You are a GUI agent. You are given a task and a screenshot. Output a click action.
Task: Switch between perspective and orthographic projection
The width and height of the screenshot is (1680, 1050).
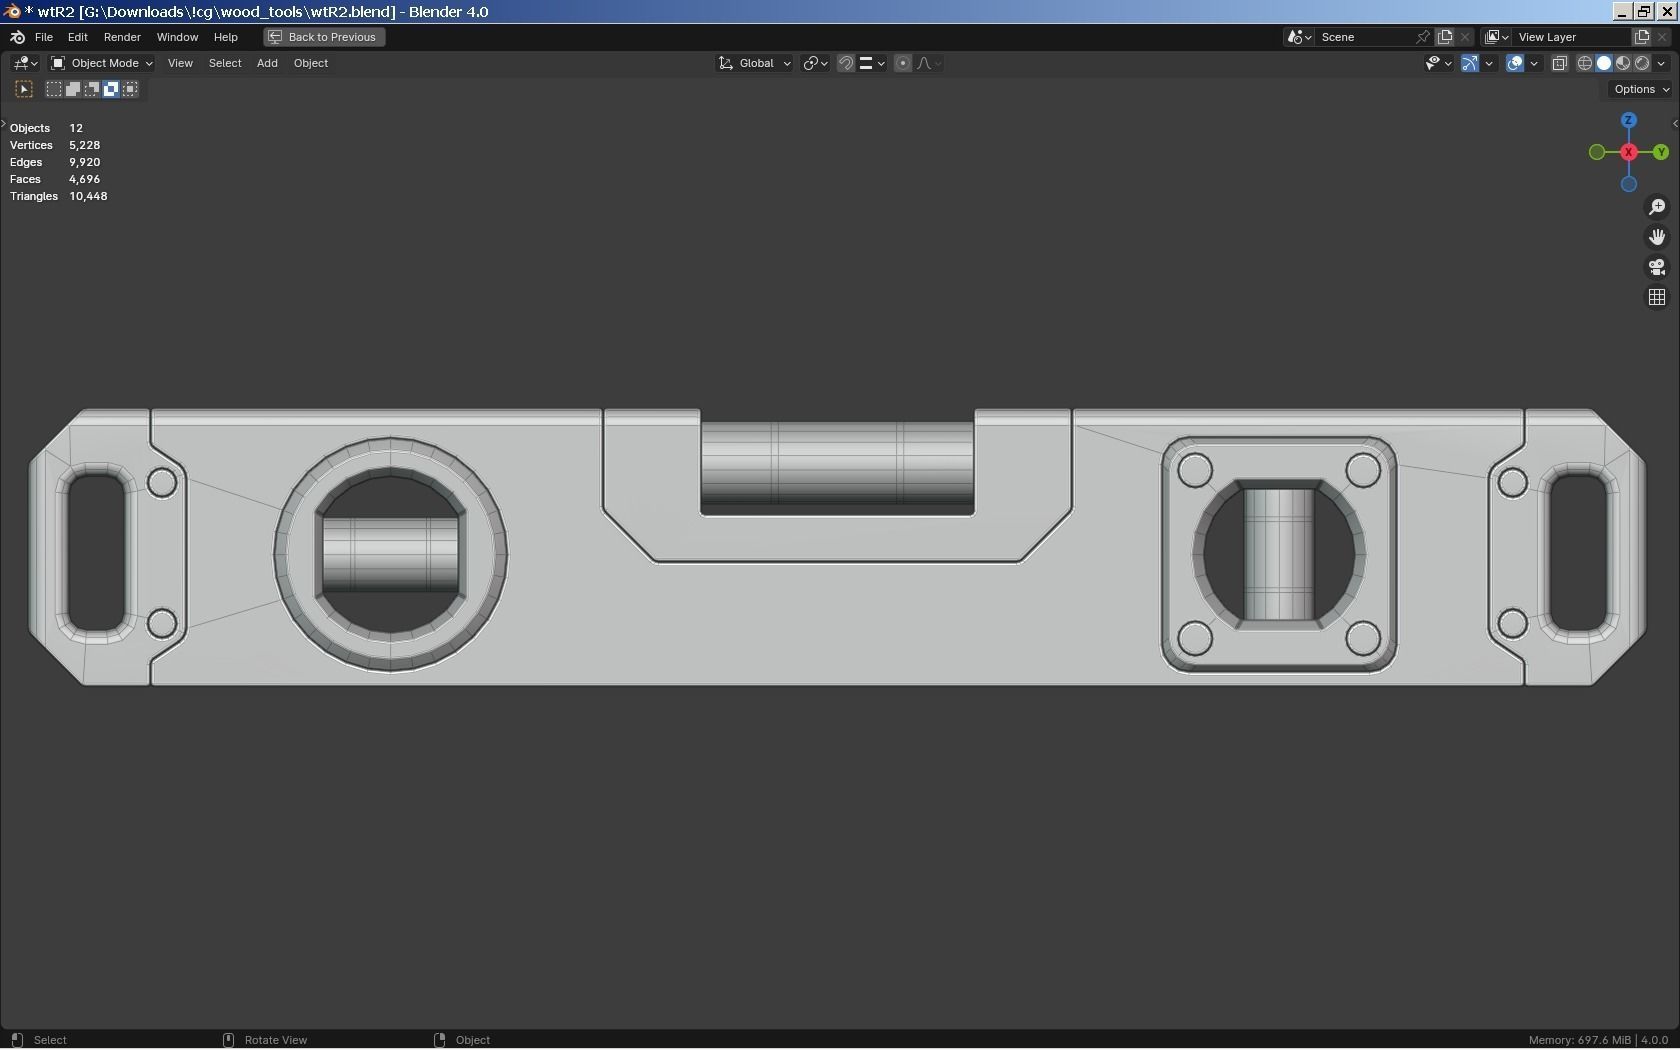pos(1657,297)
